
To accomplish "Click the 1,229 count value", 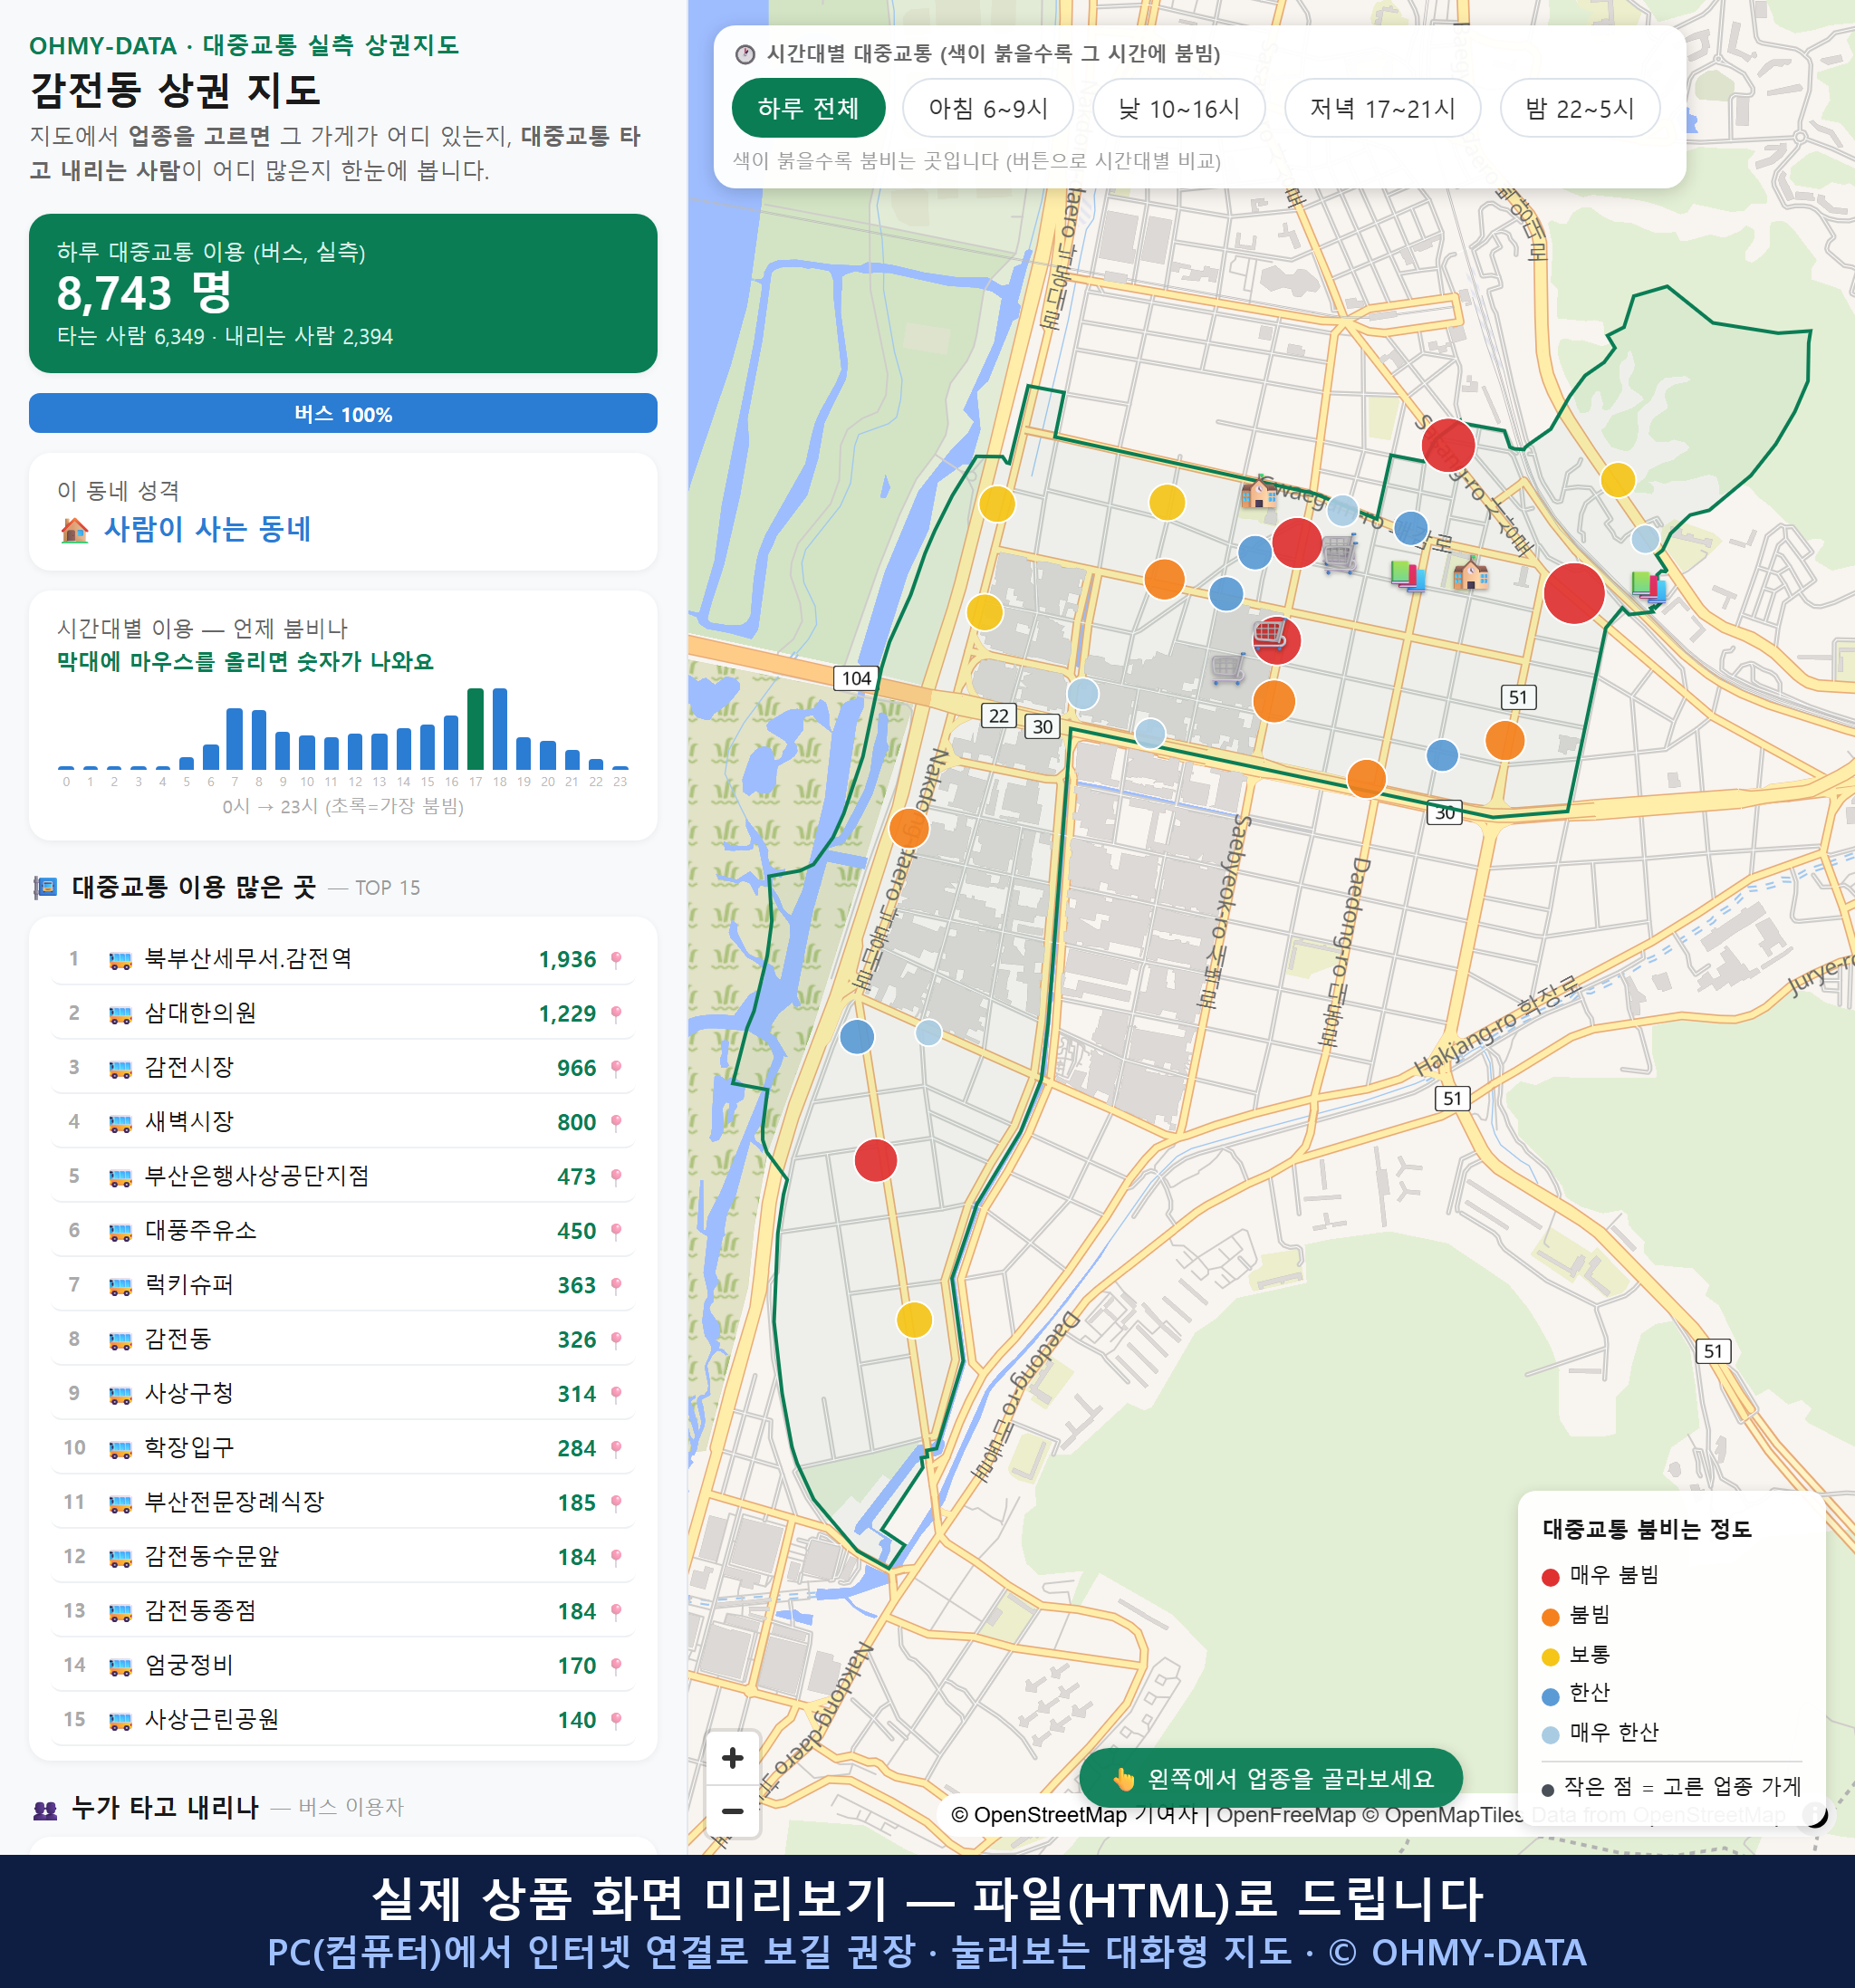I will click(567, 1013).
